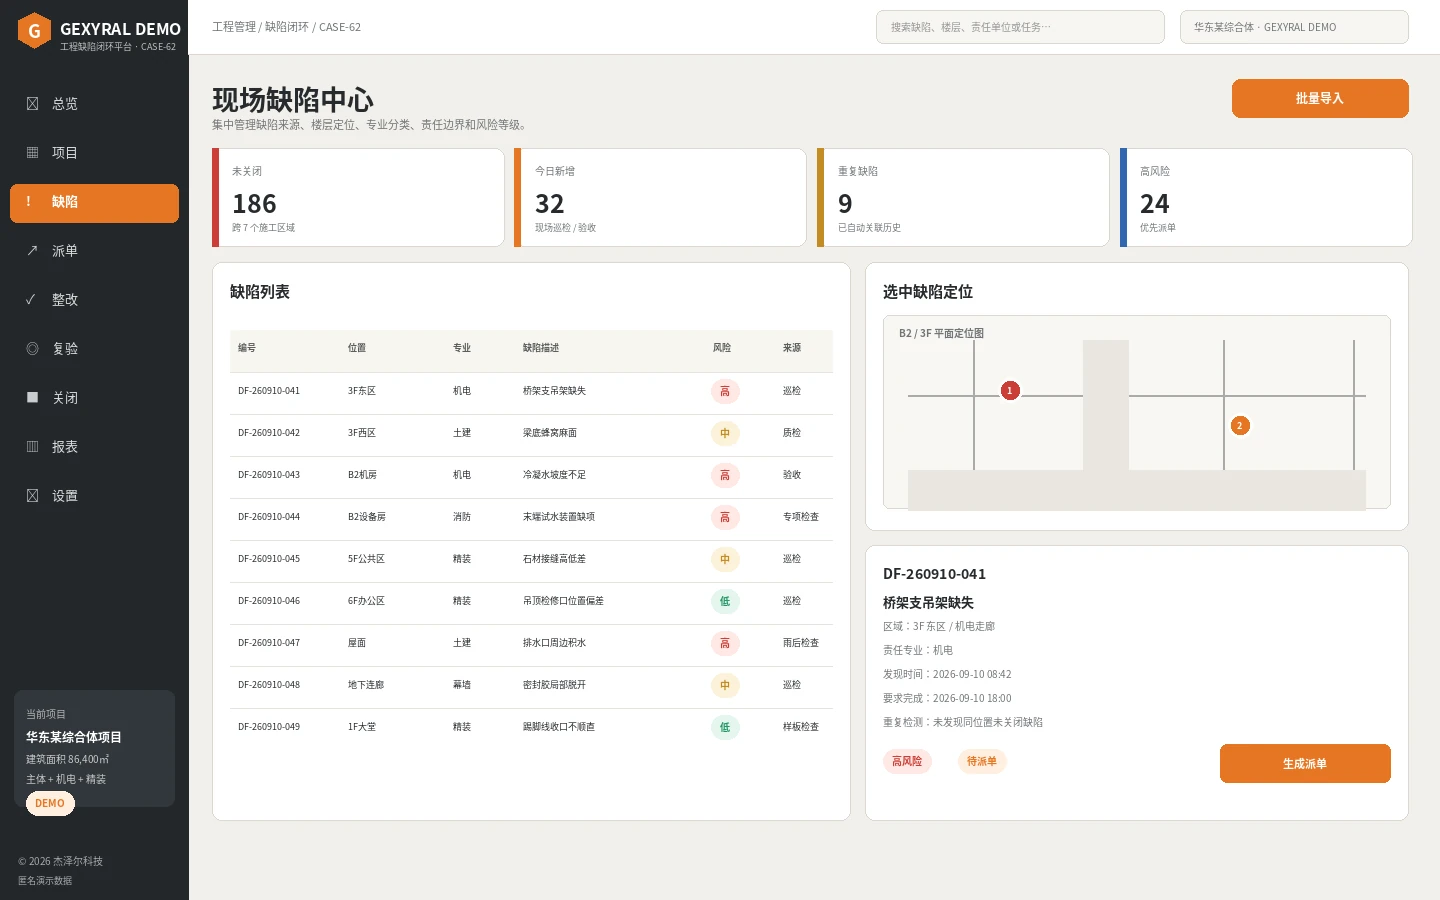Screen dimensions: 1440x900
Task: Open the 总览 overview sidebar icon
Action: (32, 104)
